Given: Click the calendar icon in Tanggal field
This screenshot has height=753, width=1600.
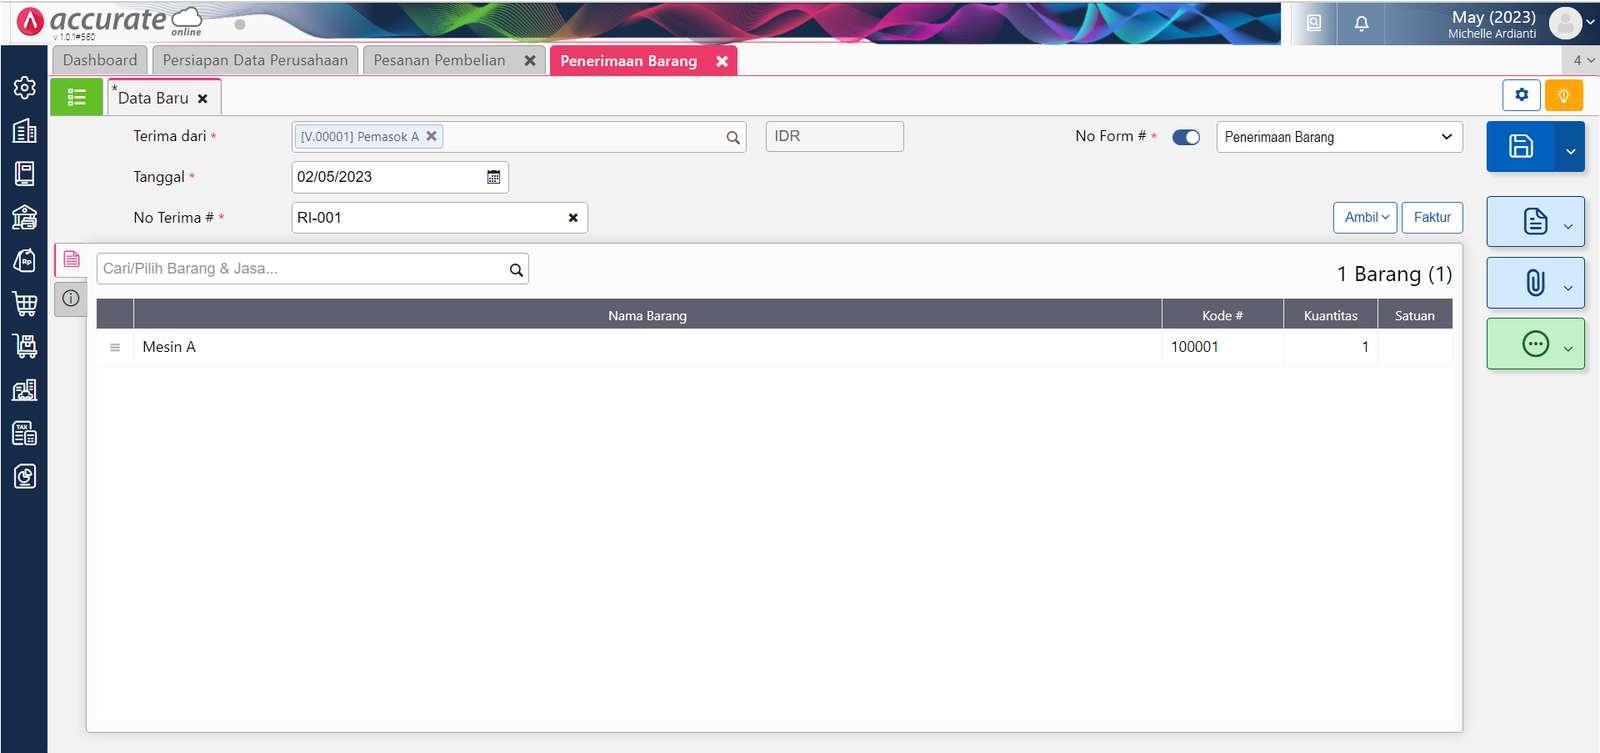Looking at the screenshot, I should tap(493, 177).
